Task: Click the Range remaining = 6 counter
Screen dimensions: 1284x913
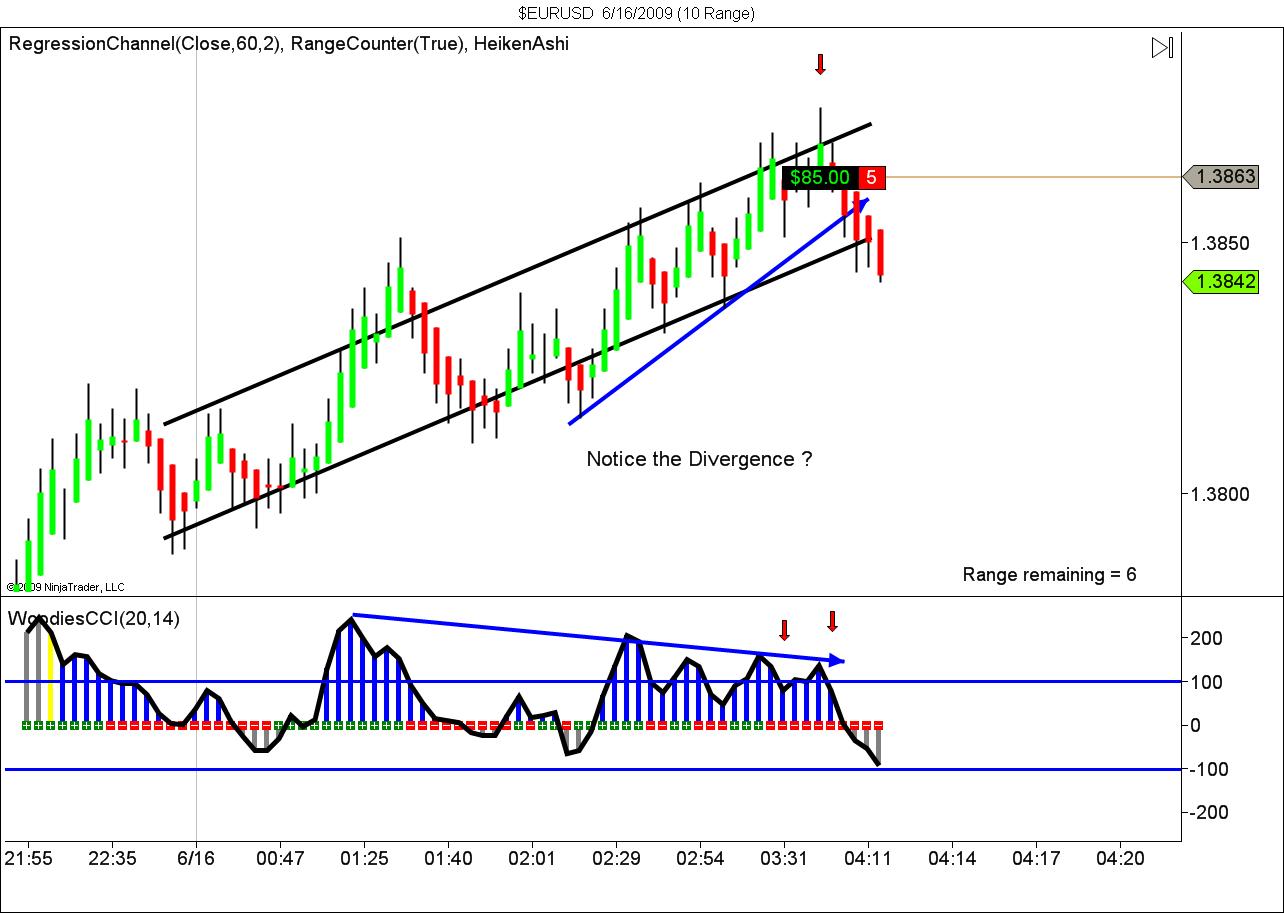Action: click(x=1049, y=575)
